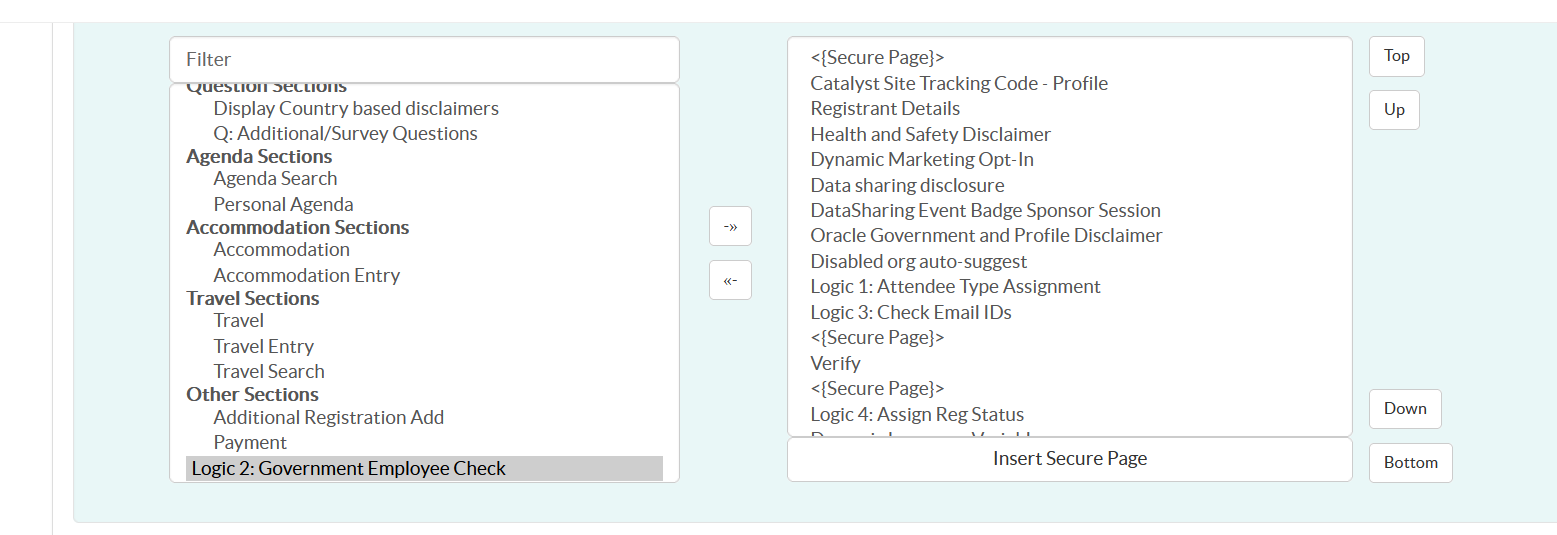
Task: Select the Verify entry
Action: (x=835, y=363)
